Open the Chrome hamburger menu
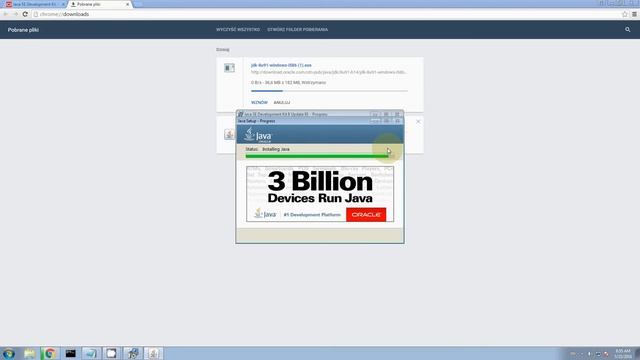Image resolution: width=640 pixels, height=360 pixels. click(x=634, y=14)
